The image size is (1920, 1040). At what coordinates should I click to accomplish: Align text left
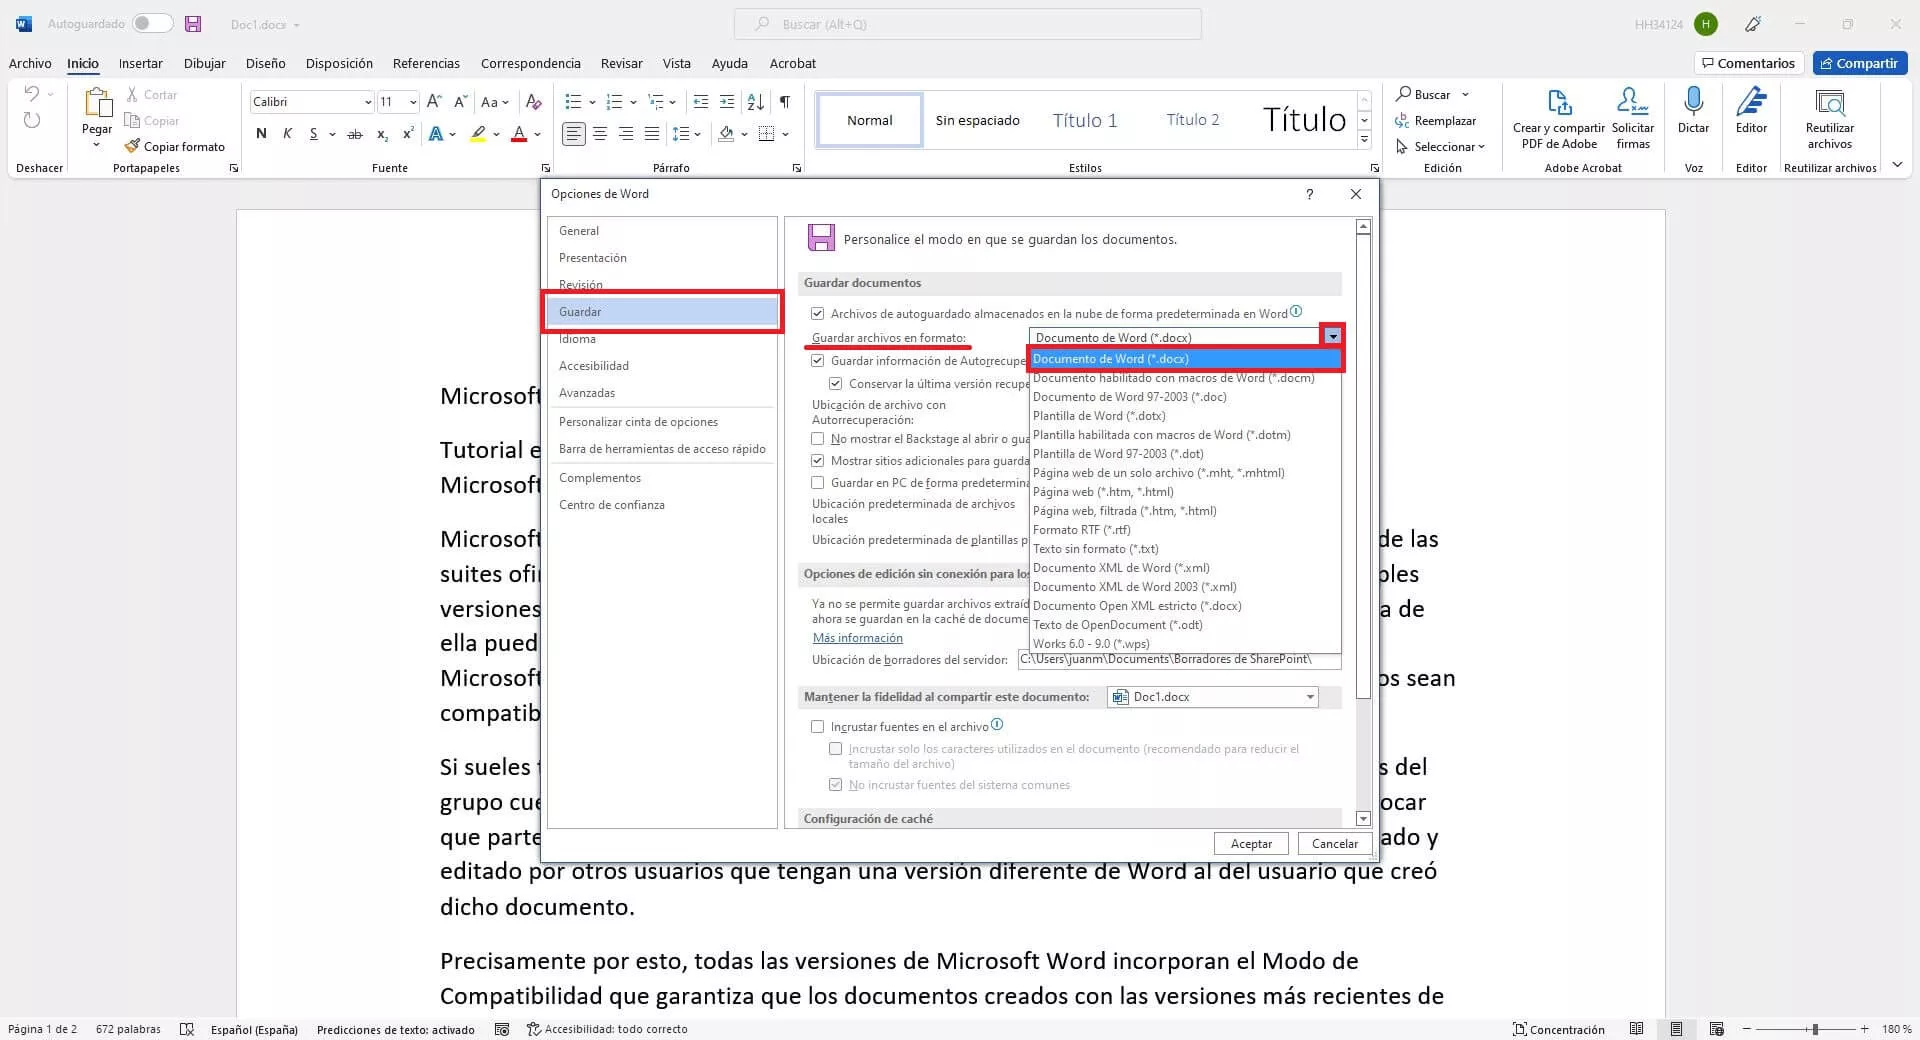coord(573,133)
